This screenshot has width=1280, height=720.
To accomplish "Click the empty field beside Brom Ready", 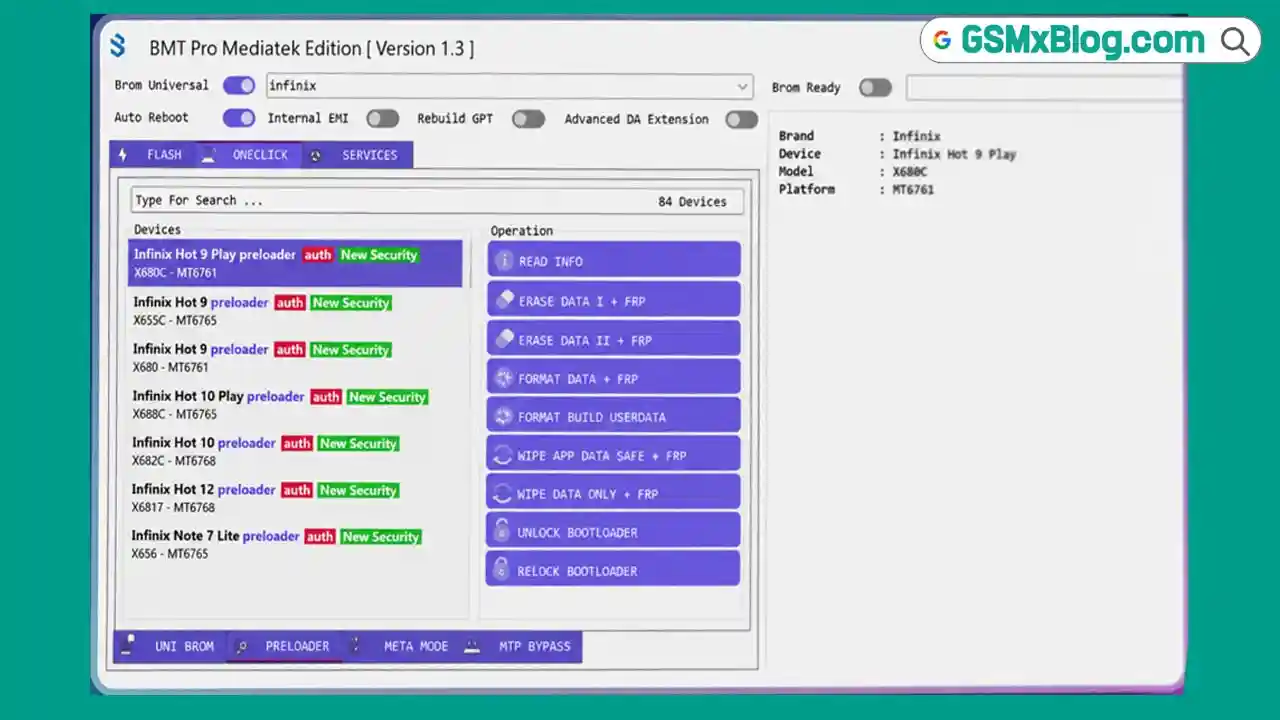I will coord(1043,88).
